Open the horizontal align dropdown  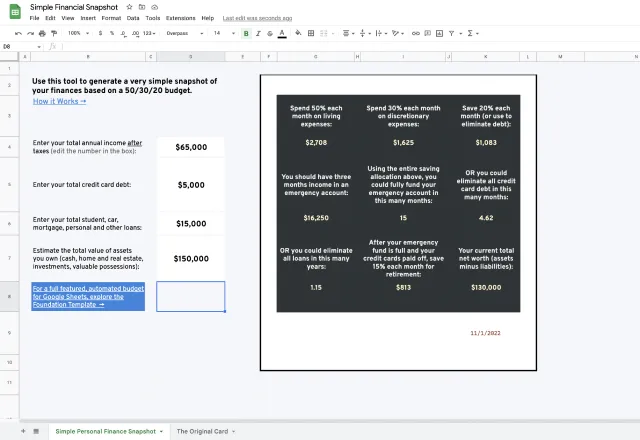[x=348, y=33]
